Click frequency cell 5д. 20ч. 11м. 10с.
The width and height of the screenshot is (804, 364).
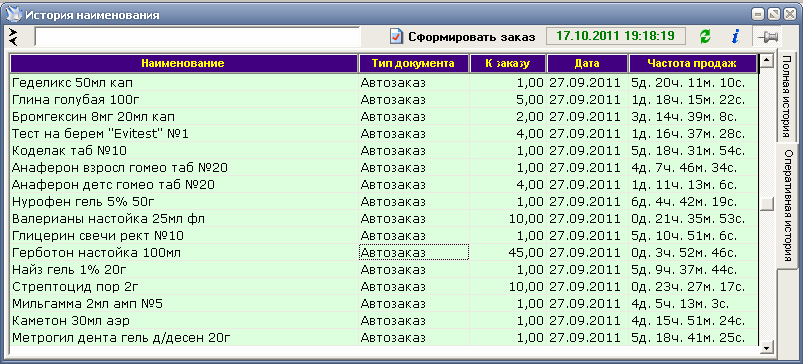(693, 83)
